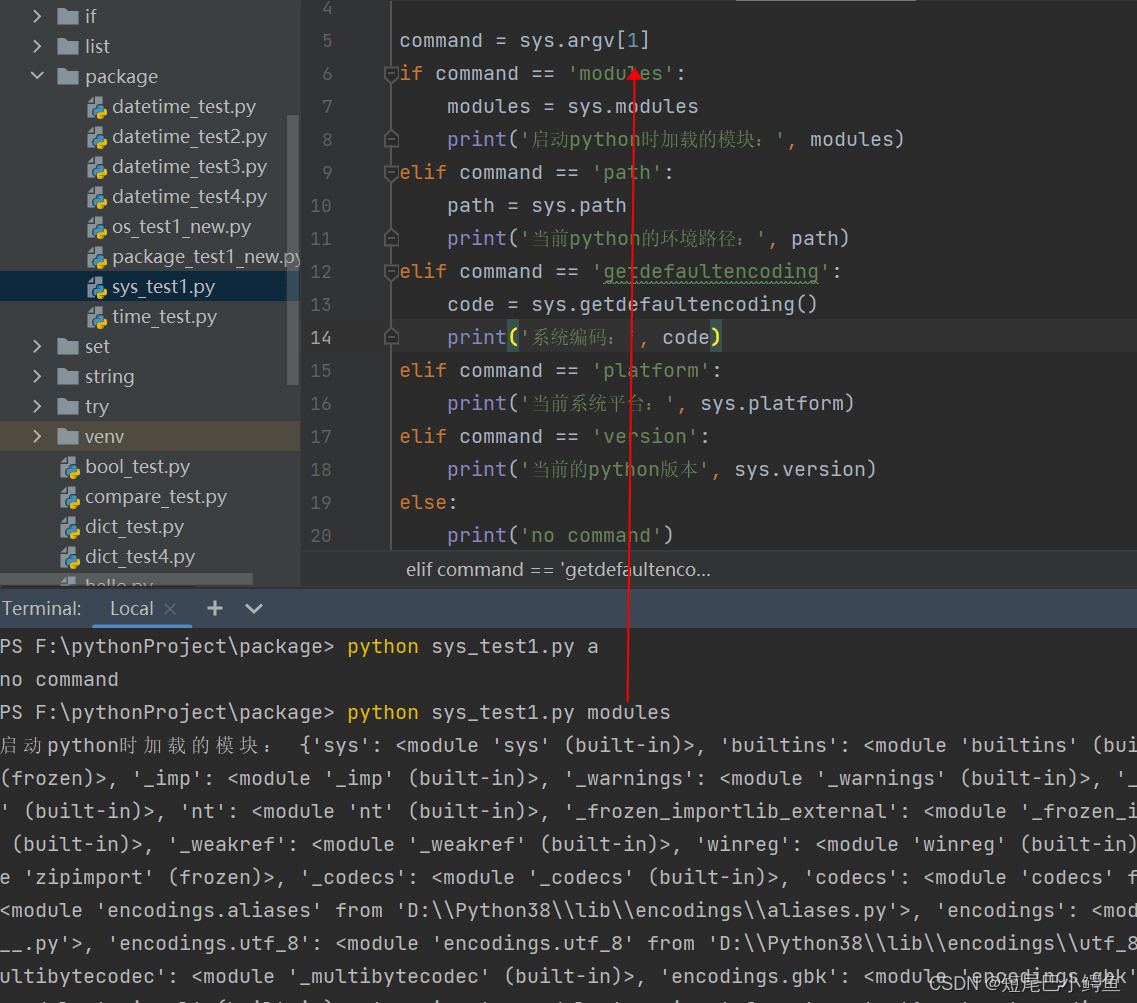Click the file icon next to time_test.py

click(x=97, y=317)
